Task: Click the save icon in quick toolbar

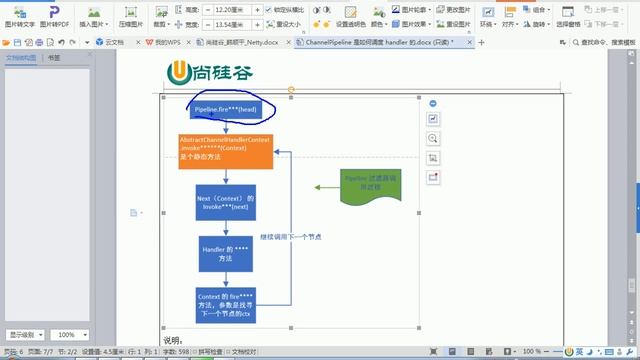Action: [17, 42]
